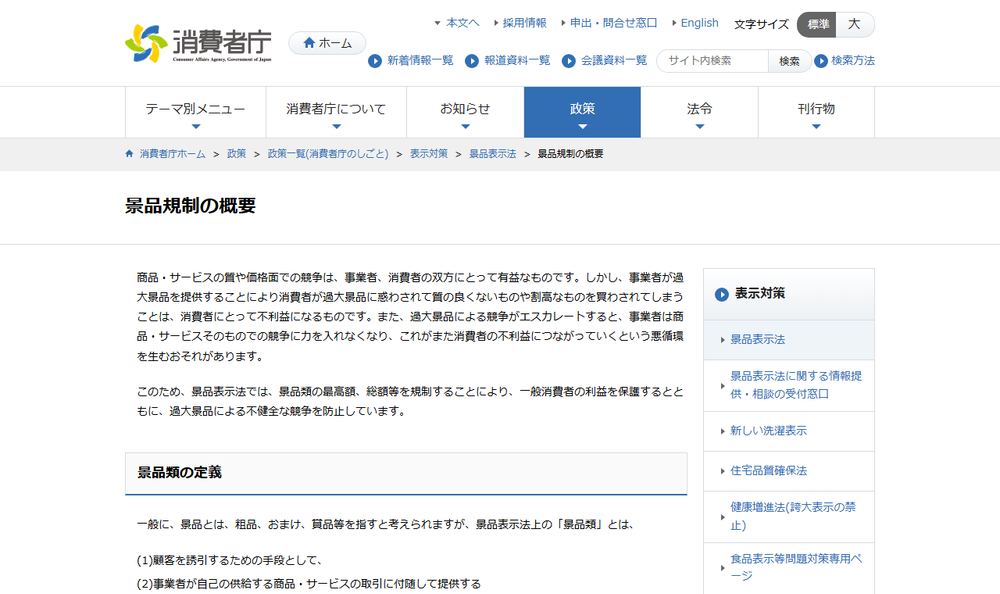This screenshot has height=594, width=1000.
Task: Focus the サイト内検索 search field
Action: pyautogui.click(x=712, y=61)
